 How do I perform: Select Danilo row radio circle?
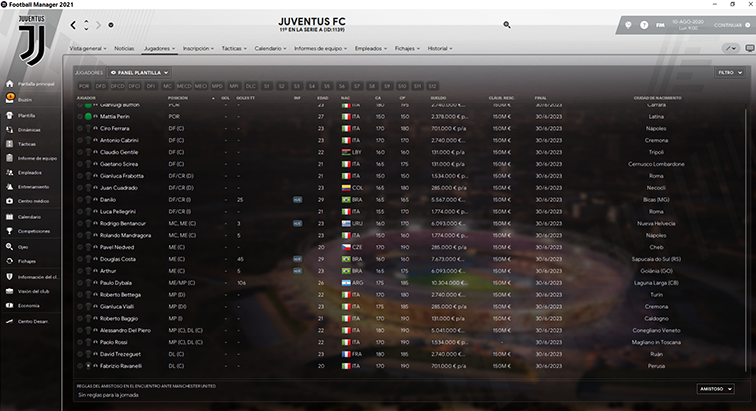click(80, 200)
